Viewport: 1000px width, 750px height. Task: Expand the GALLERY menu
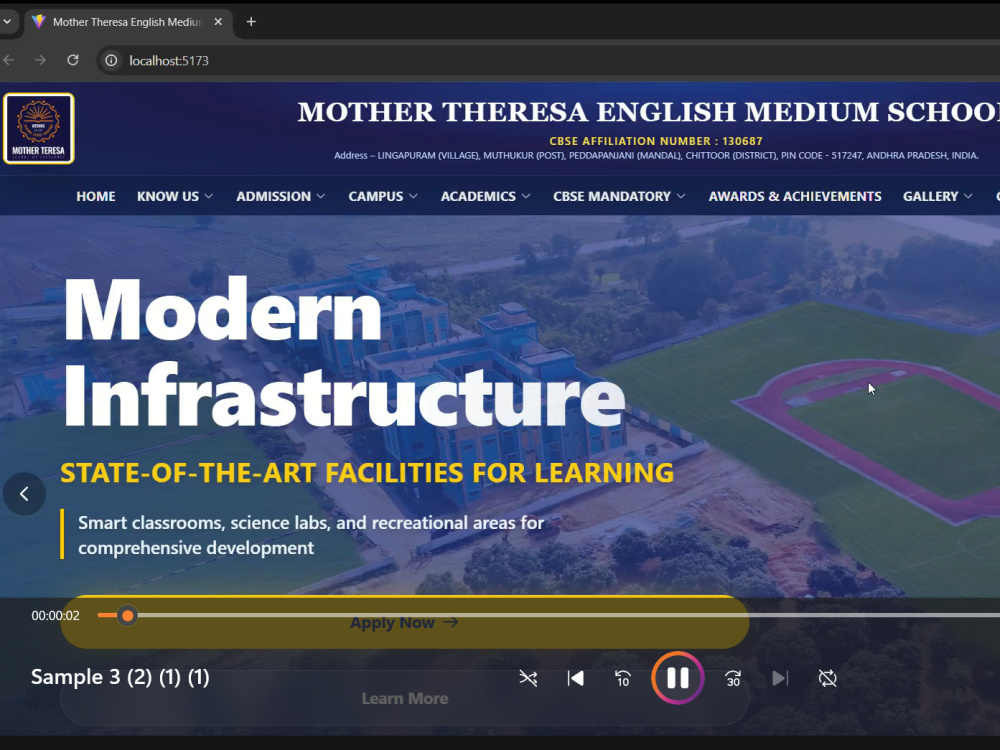(938, 196)
